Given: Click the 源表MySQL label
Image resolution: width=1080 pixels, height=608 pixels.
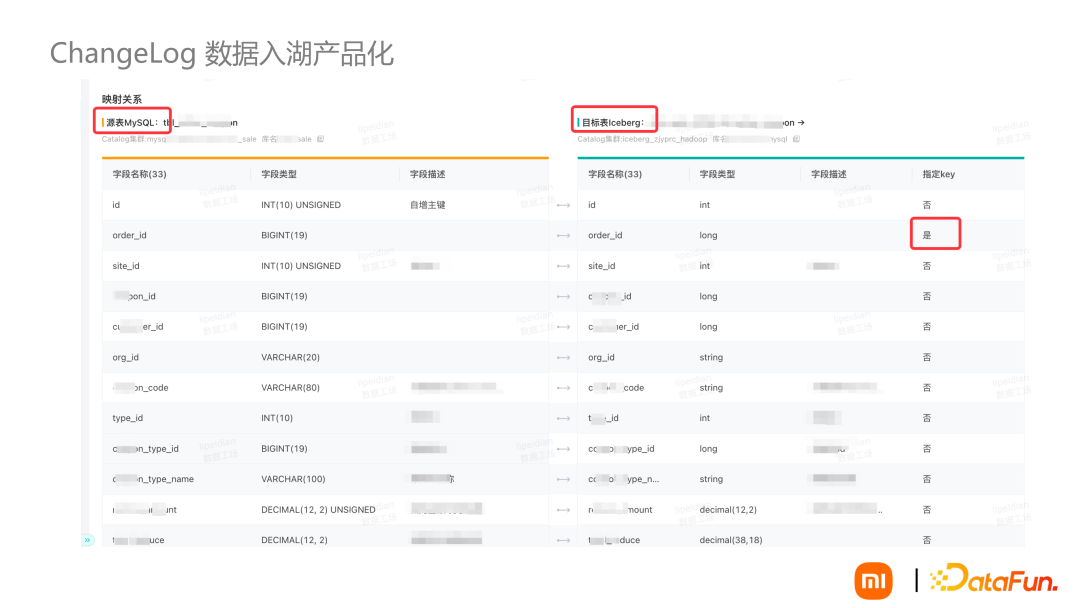Looking at the screenshot, I should pos(132,123).
